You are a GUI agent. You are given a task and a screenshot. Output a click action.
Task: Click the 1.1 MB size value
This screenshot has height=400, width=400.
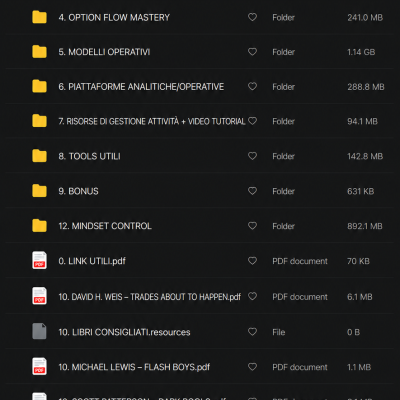coord(359,367)
